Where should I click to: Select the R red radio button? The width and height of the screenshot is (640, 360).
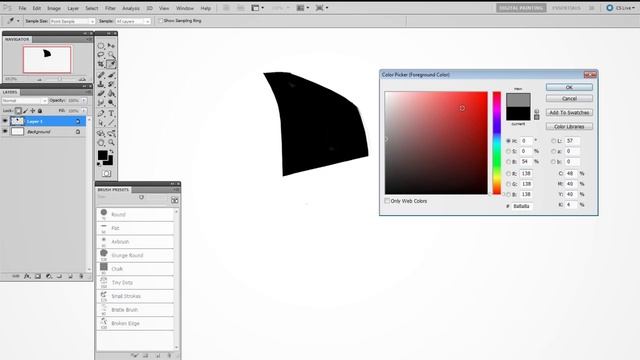point(509,173)
